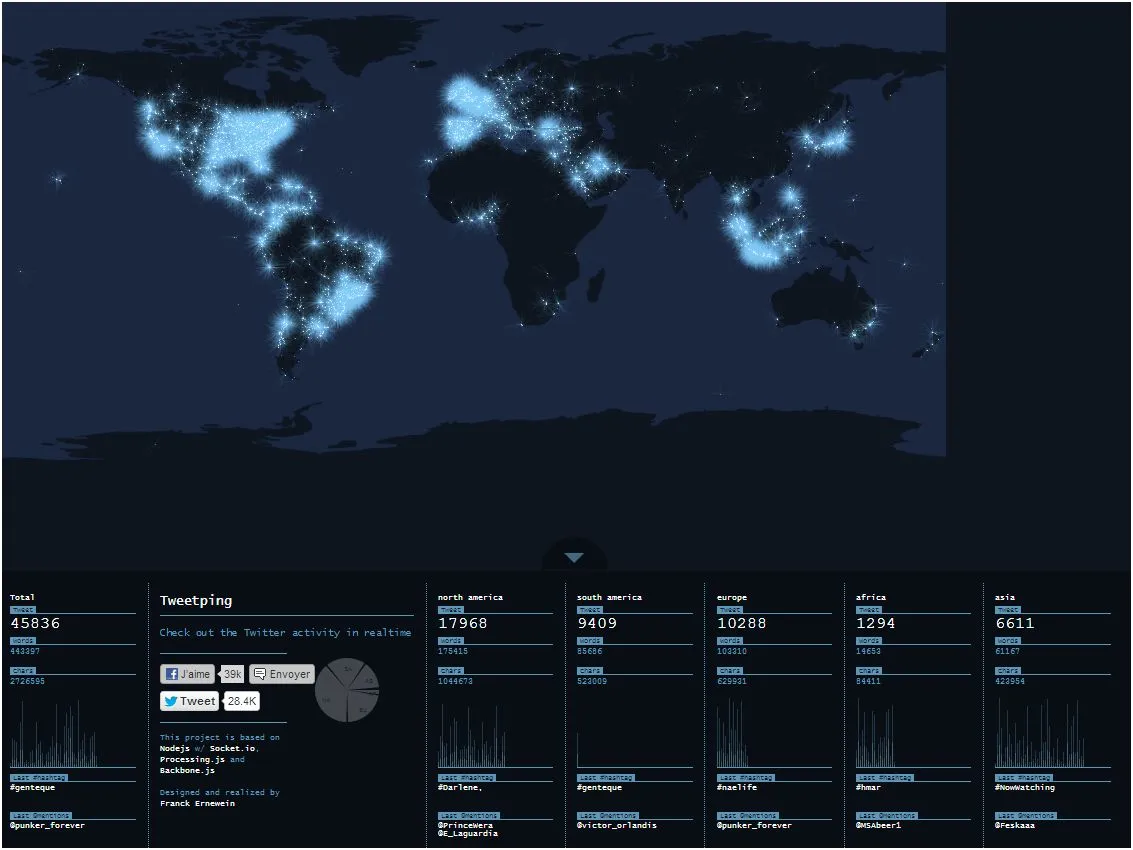Viewport: 1133px width, 850px height.
Task: Click the @E_Laguardia mention
Action: (468, 834)
